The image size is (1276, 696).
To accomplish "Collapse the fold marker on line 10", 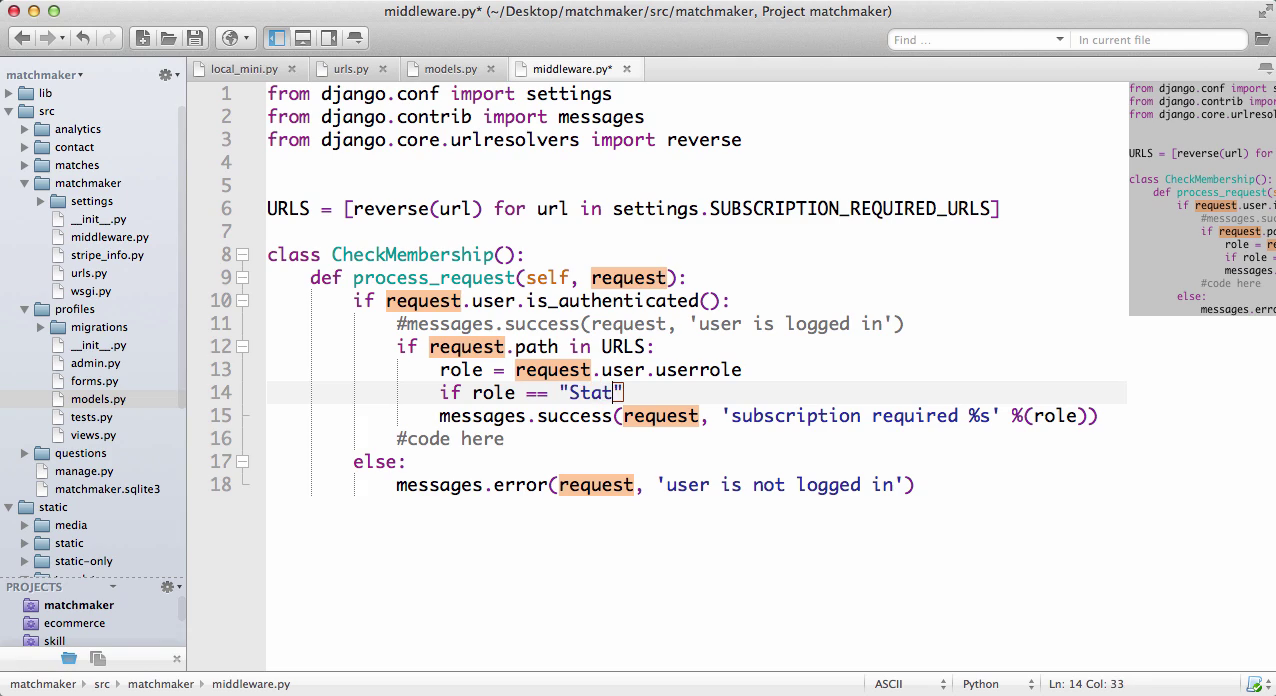I will point(243,301).
